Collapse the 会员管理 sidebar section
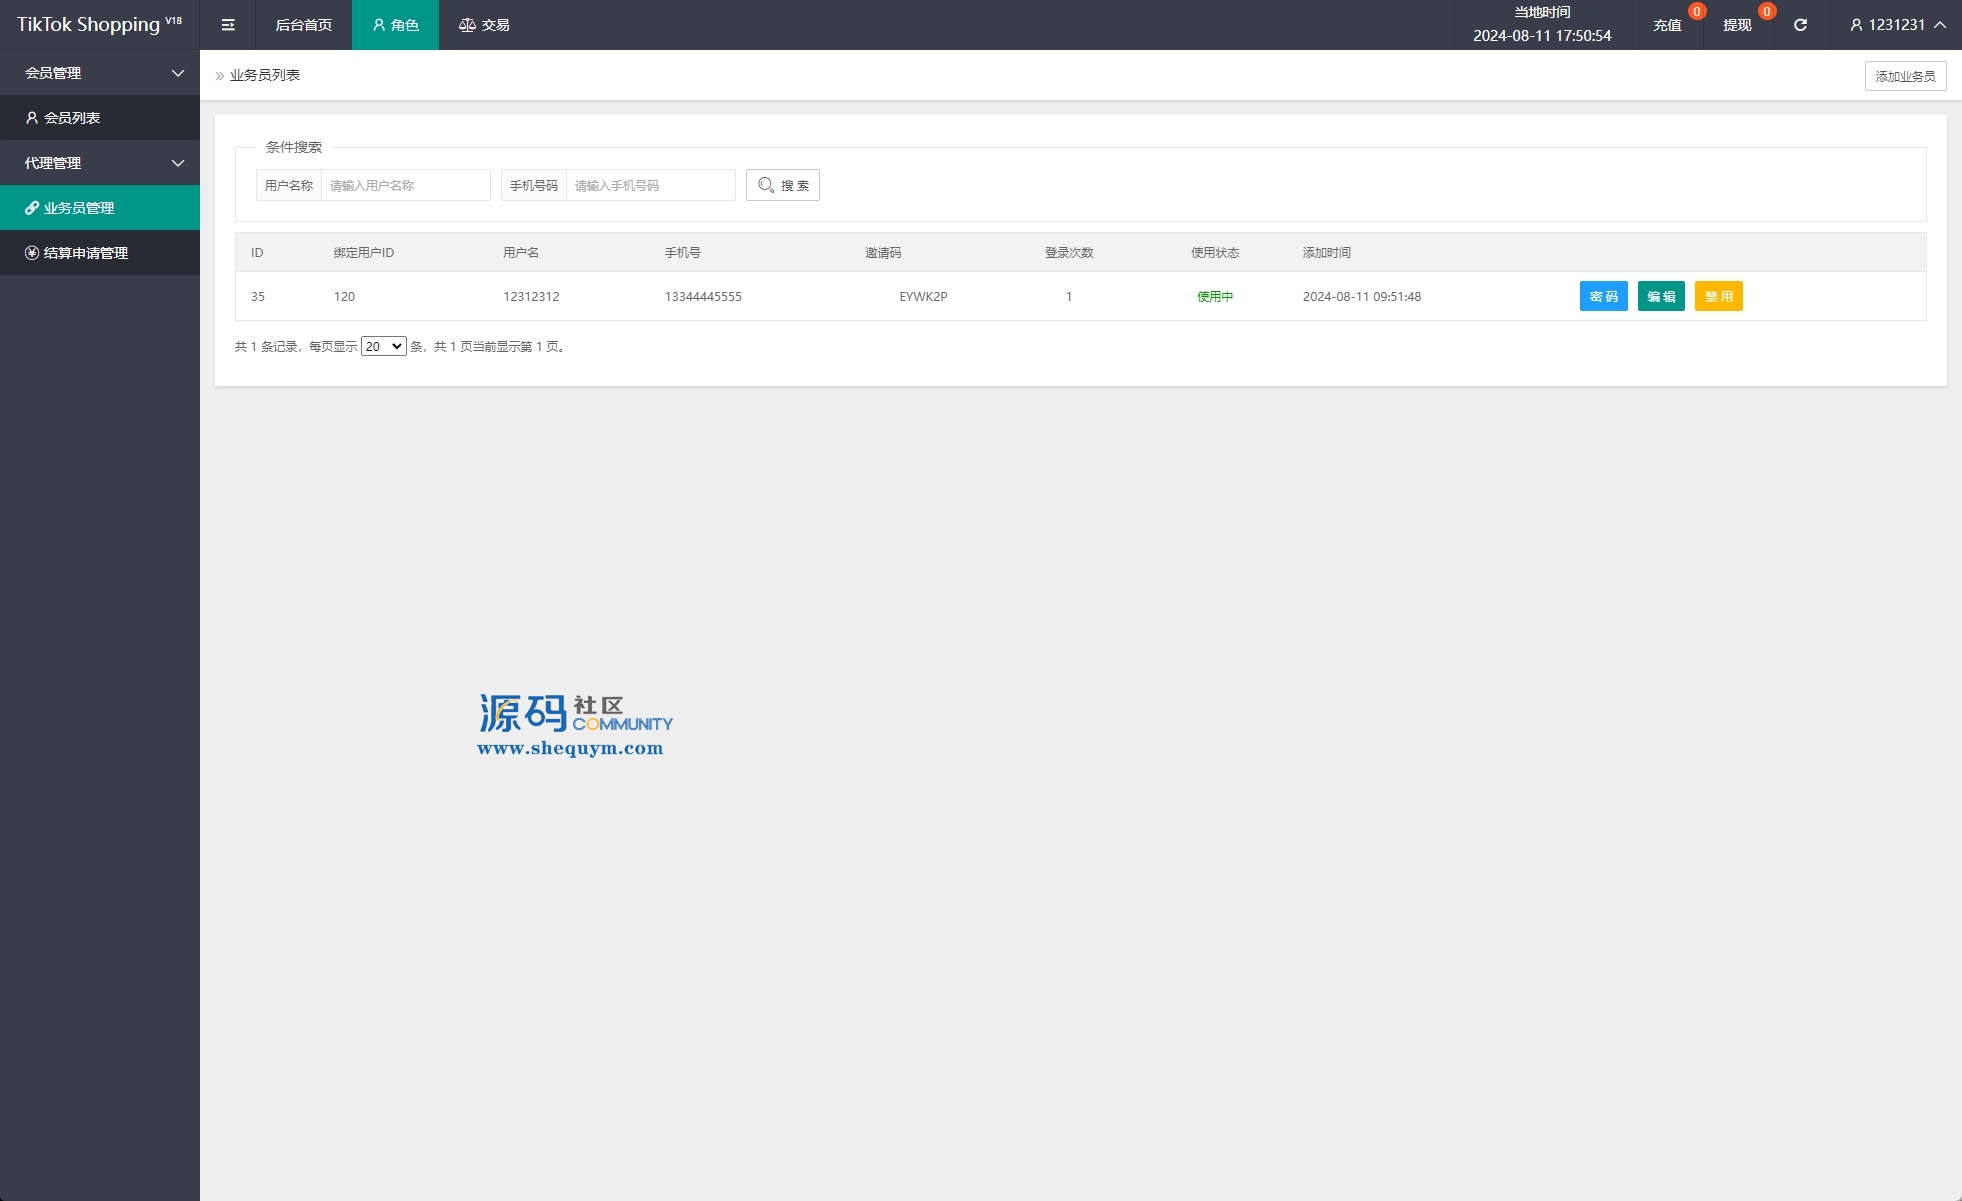1962x1201 pixels. pyautogui.click(x=100, y=73)
